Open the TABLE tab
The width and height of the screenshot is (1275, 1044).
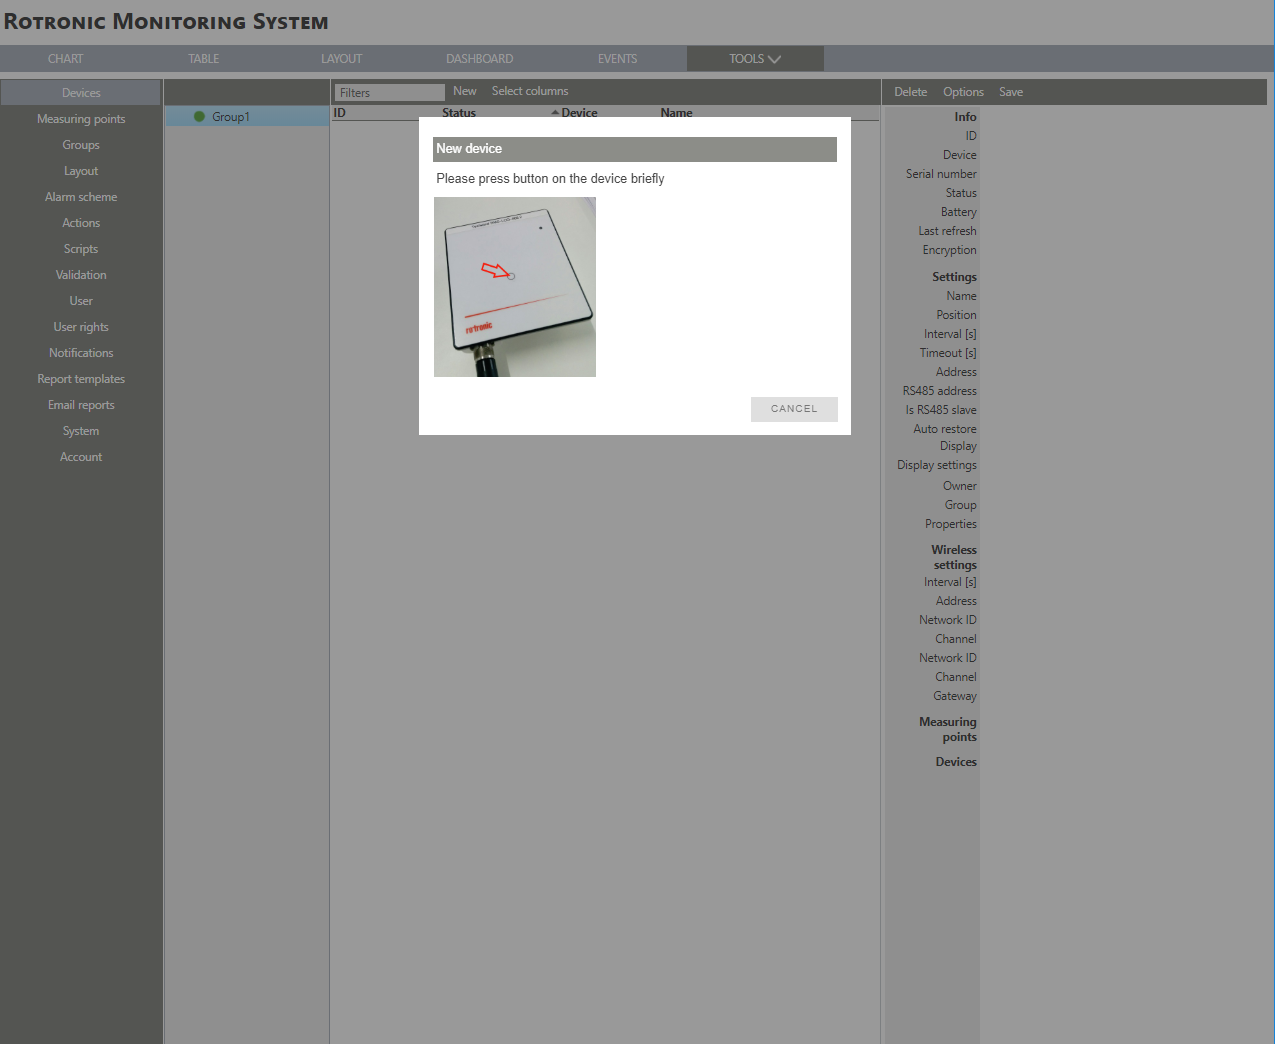(x=204, y=59)
